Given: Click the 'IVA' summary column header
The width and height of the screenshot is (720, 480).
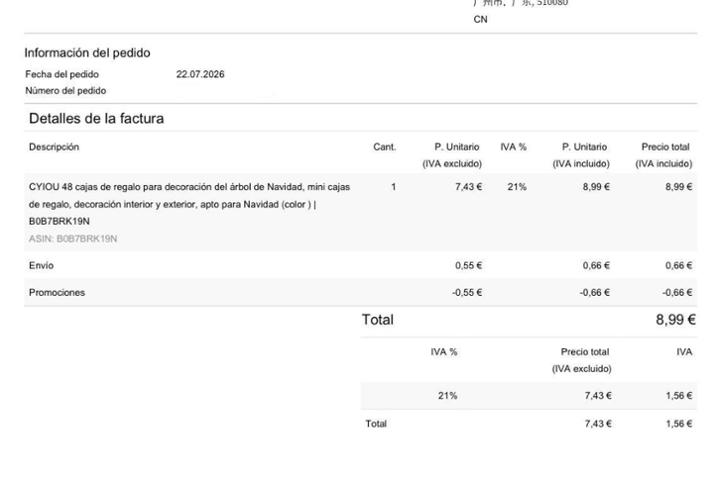Looking at the screenshot, I should click(684, 352).
